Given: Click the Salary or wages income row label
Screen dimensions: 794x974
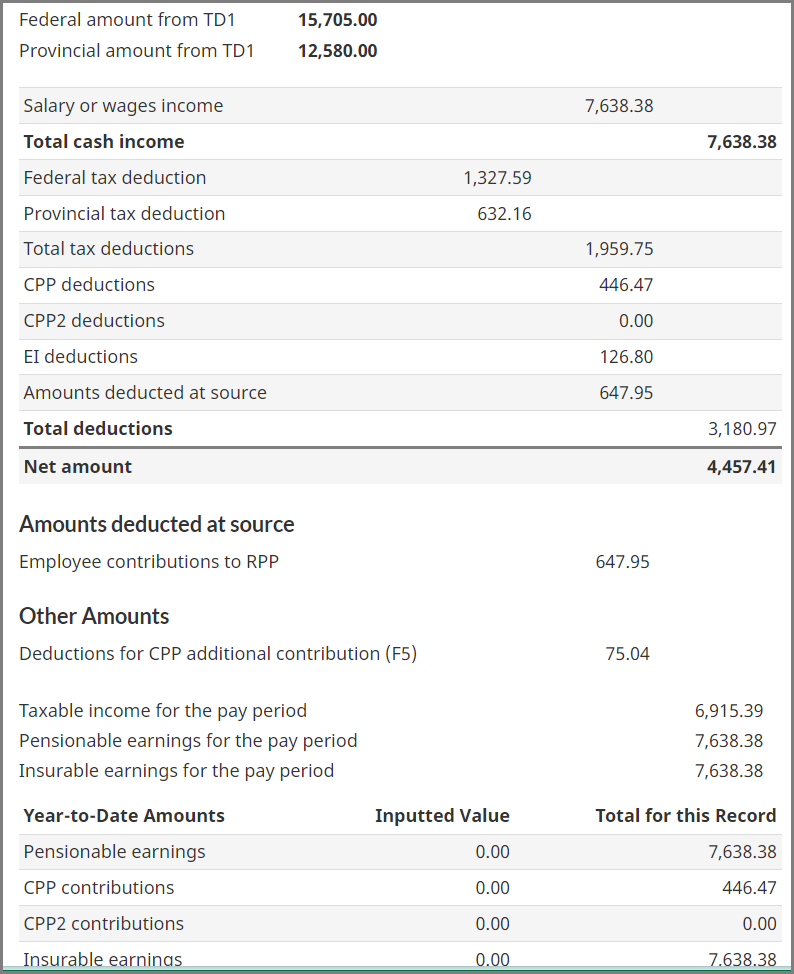Looking at the screenshot, I should coord(123,106).
